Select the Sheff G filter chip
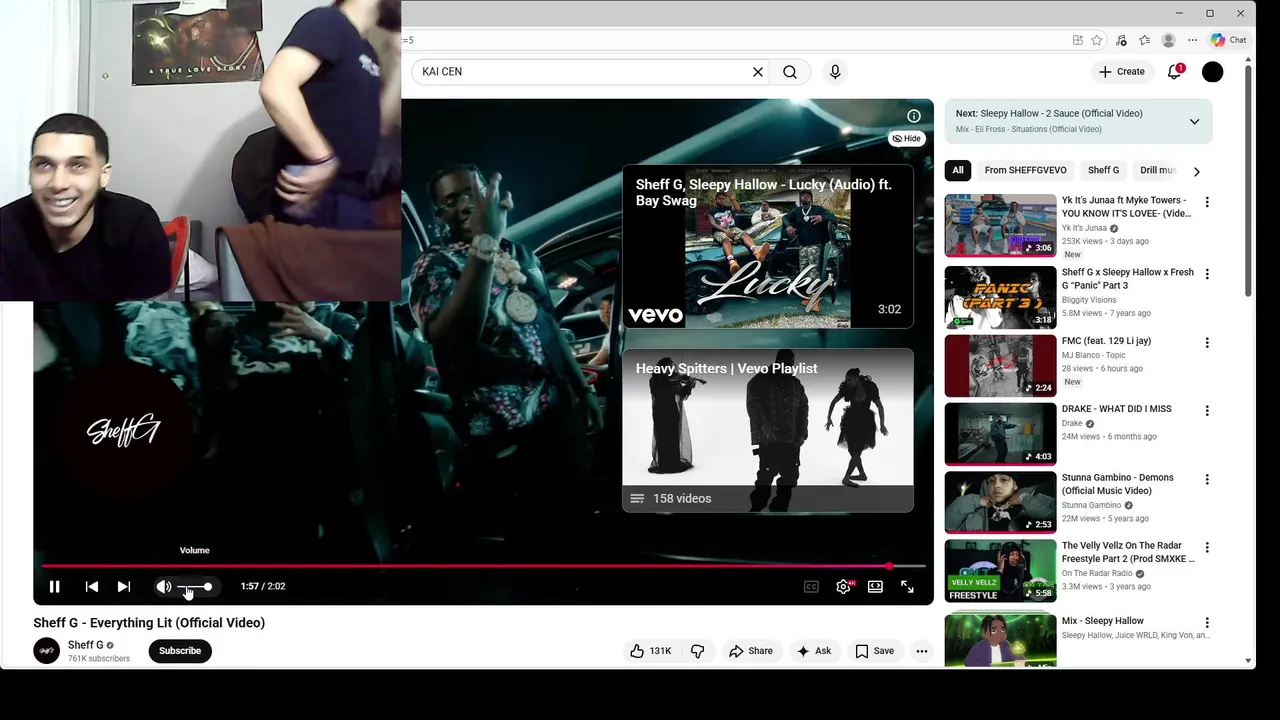The height and width of the screenshot is (720, 1280). 1103,170
